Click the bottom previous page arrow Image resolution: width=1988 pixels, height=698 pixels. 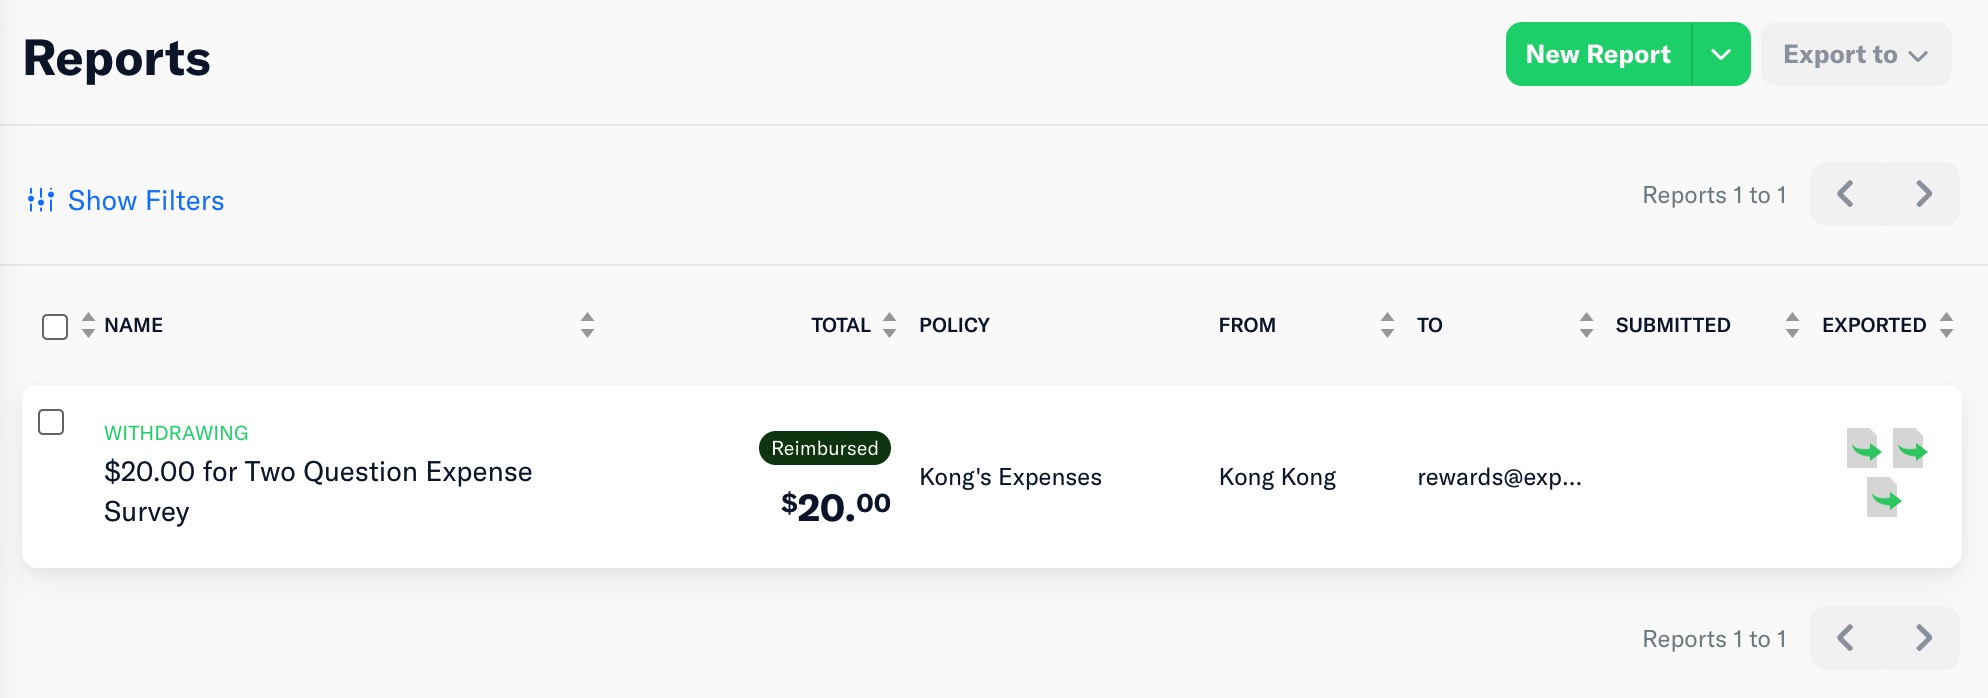(1845, 637)
